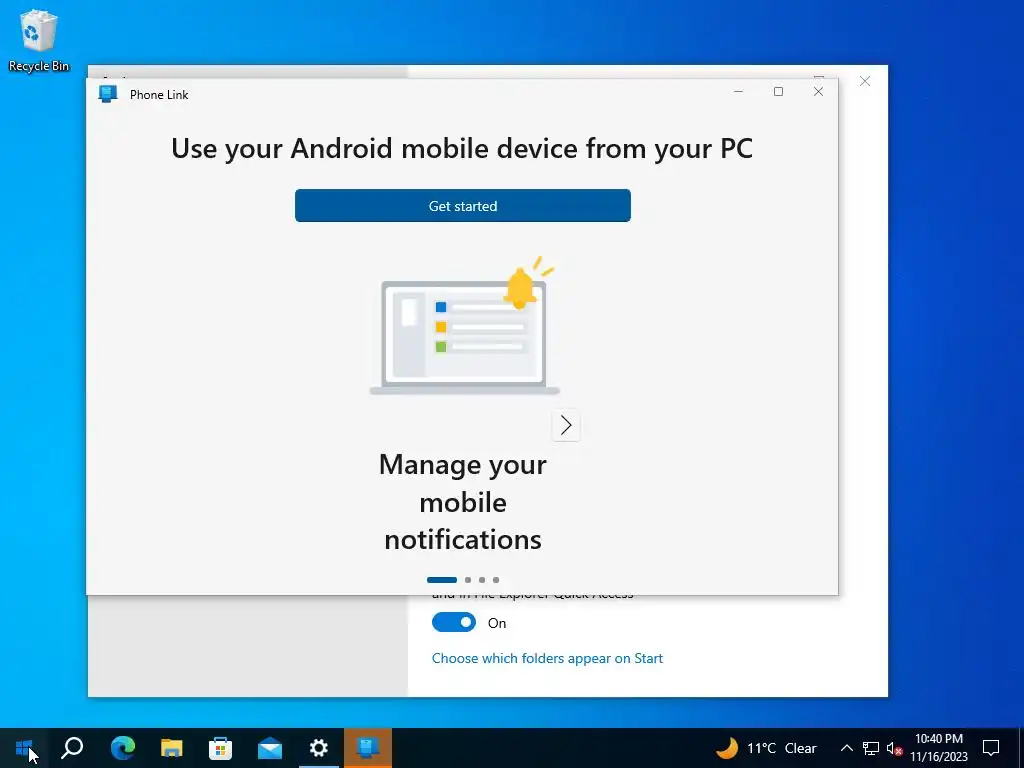The height and width of the screenshot is (768, 1024).
Task: Minimize the Phone Link window
Action: click(x=739, y=91)
